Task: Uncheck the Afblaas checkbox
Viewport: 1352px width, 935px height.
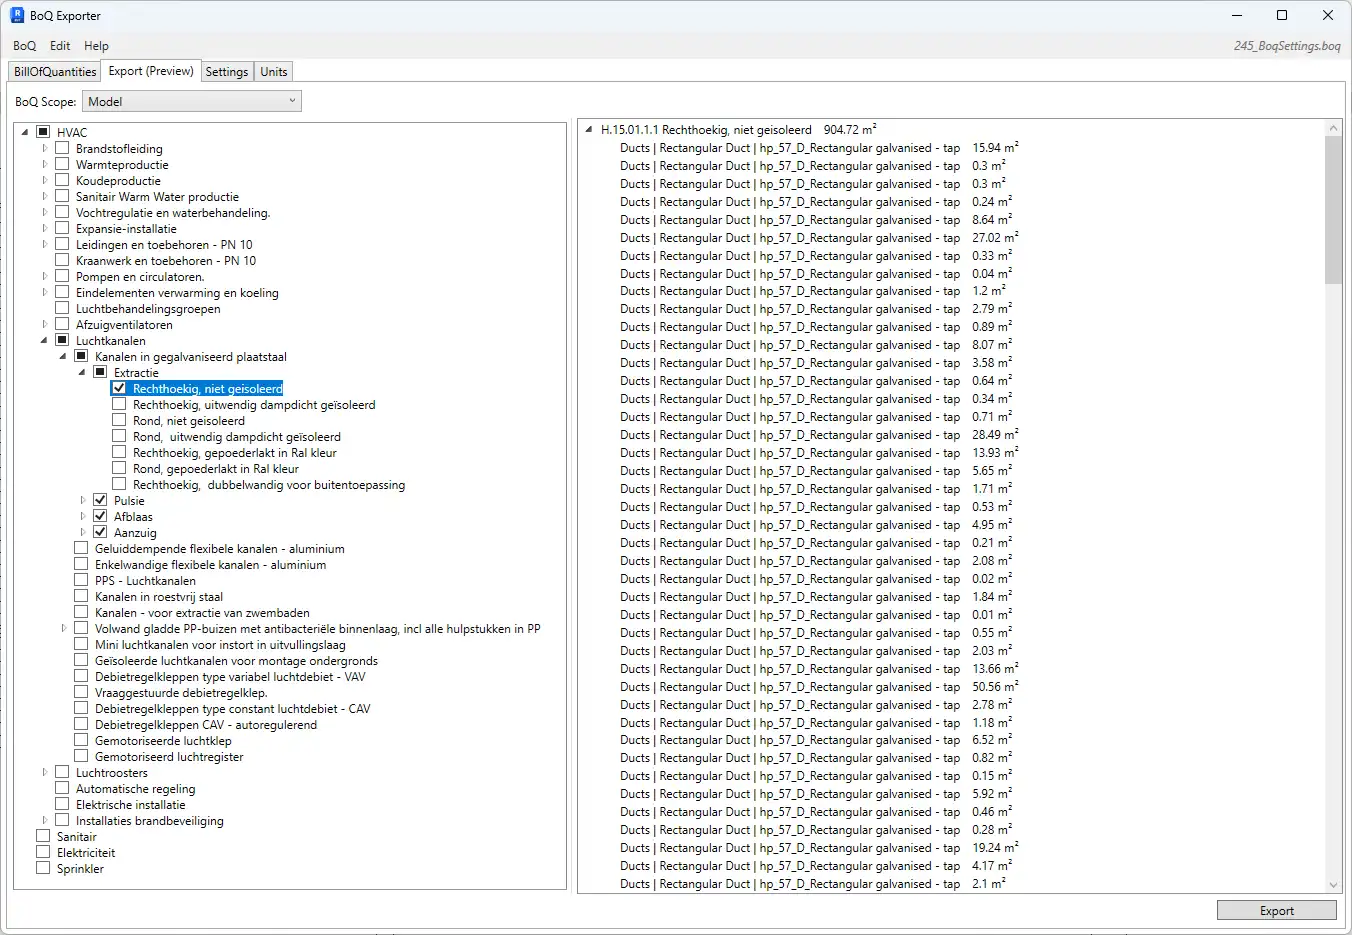Action: 100,517
